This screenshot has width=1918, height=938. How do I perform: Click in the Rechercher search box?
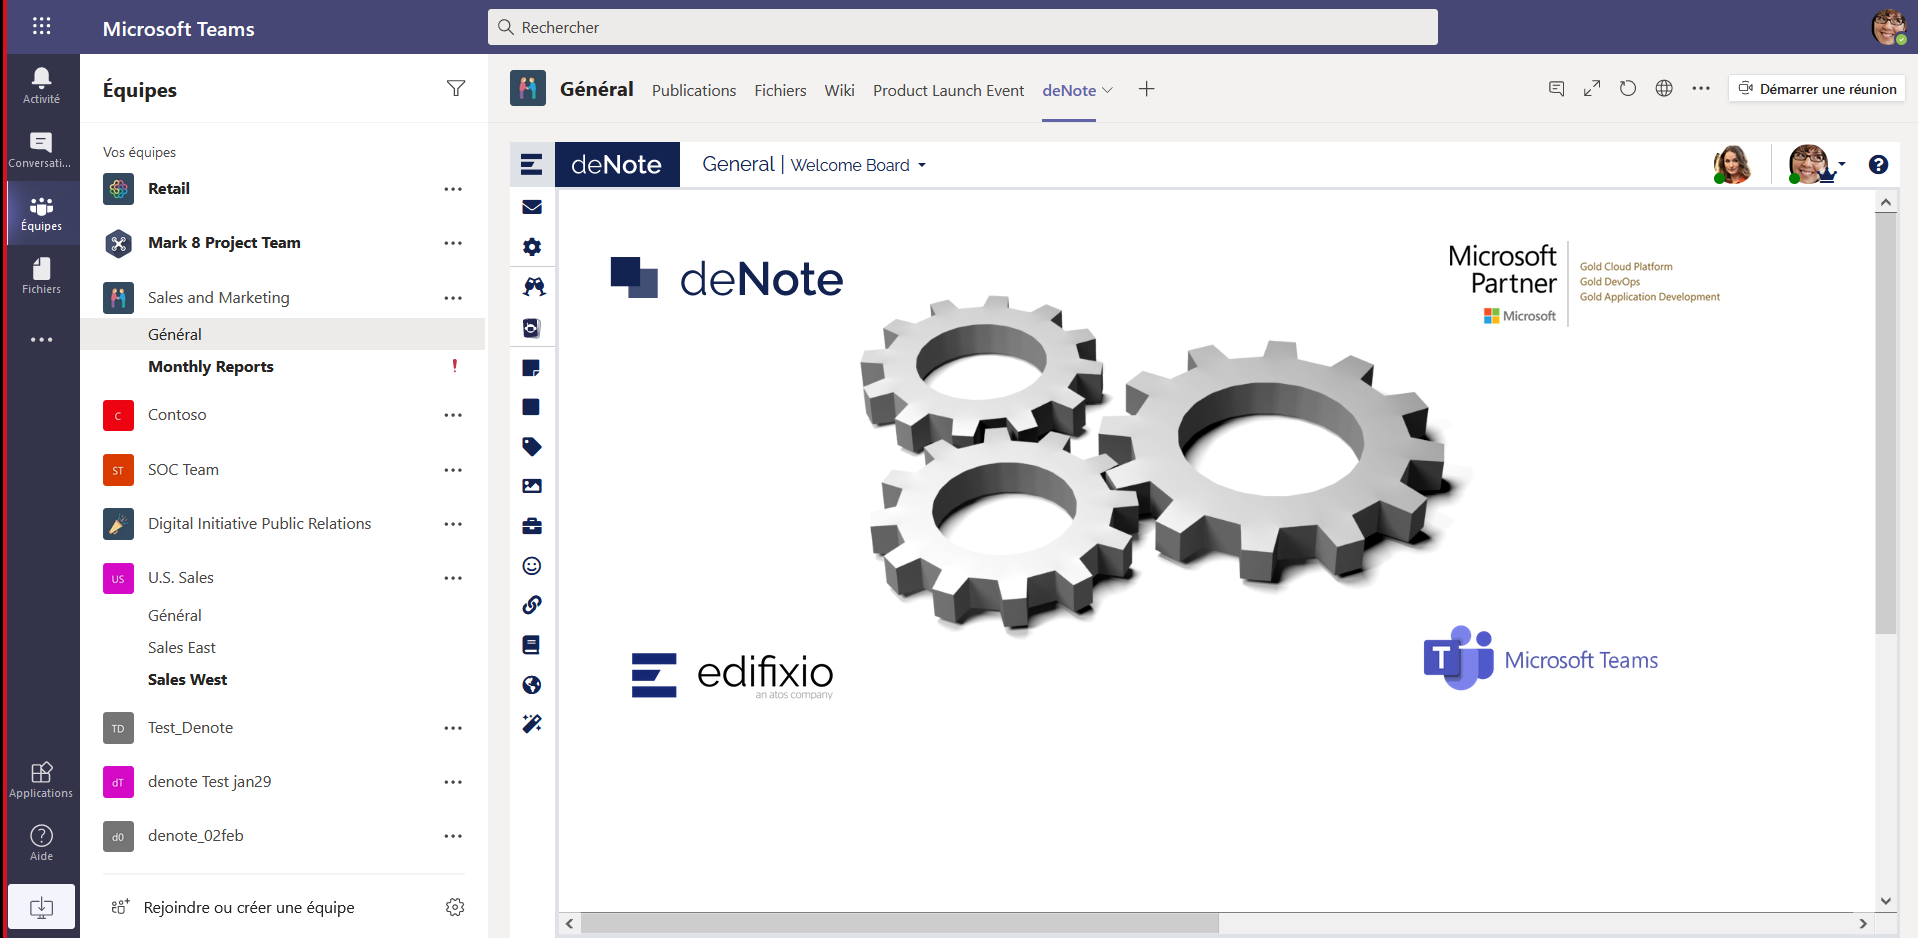(962, 27)
